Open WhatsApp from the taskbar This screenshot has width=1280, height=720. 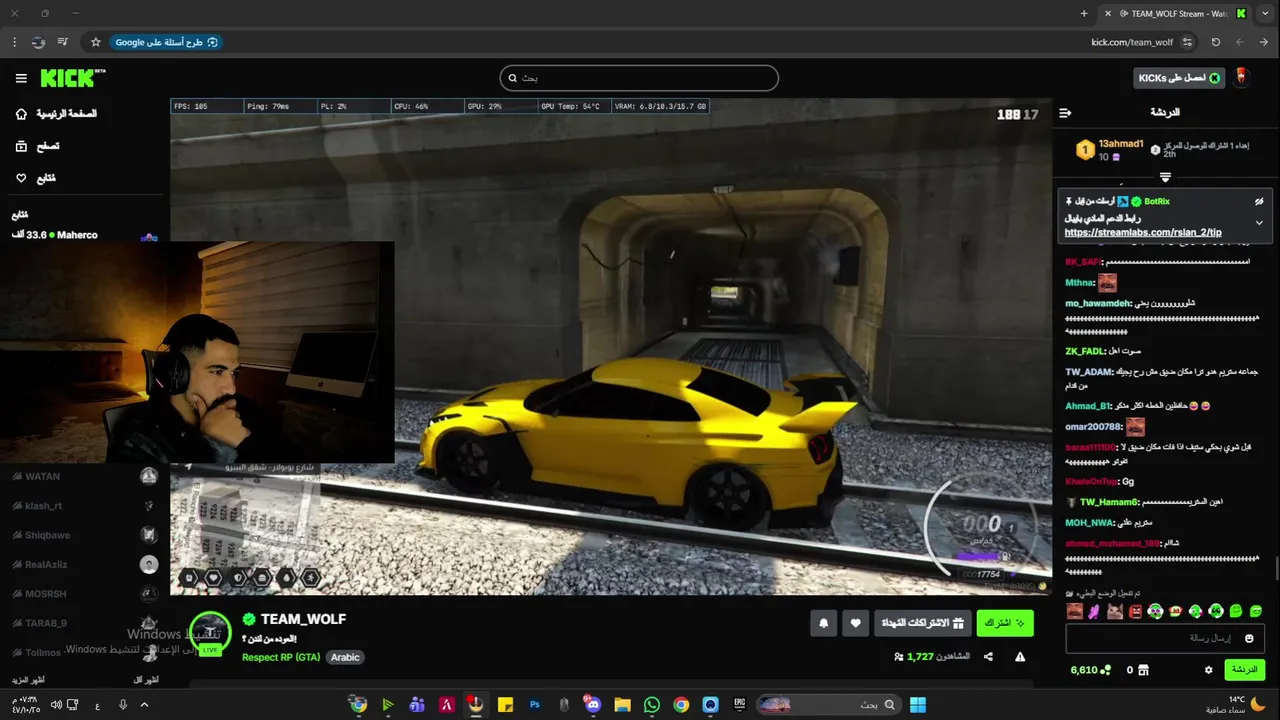652,705
